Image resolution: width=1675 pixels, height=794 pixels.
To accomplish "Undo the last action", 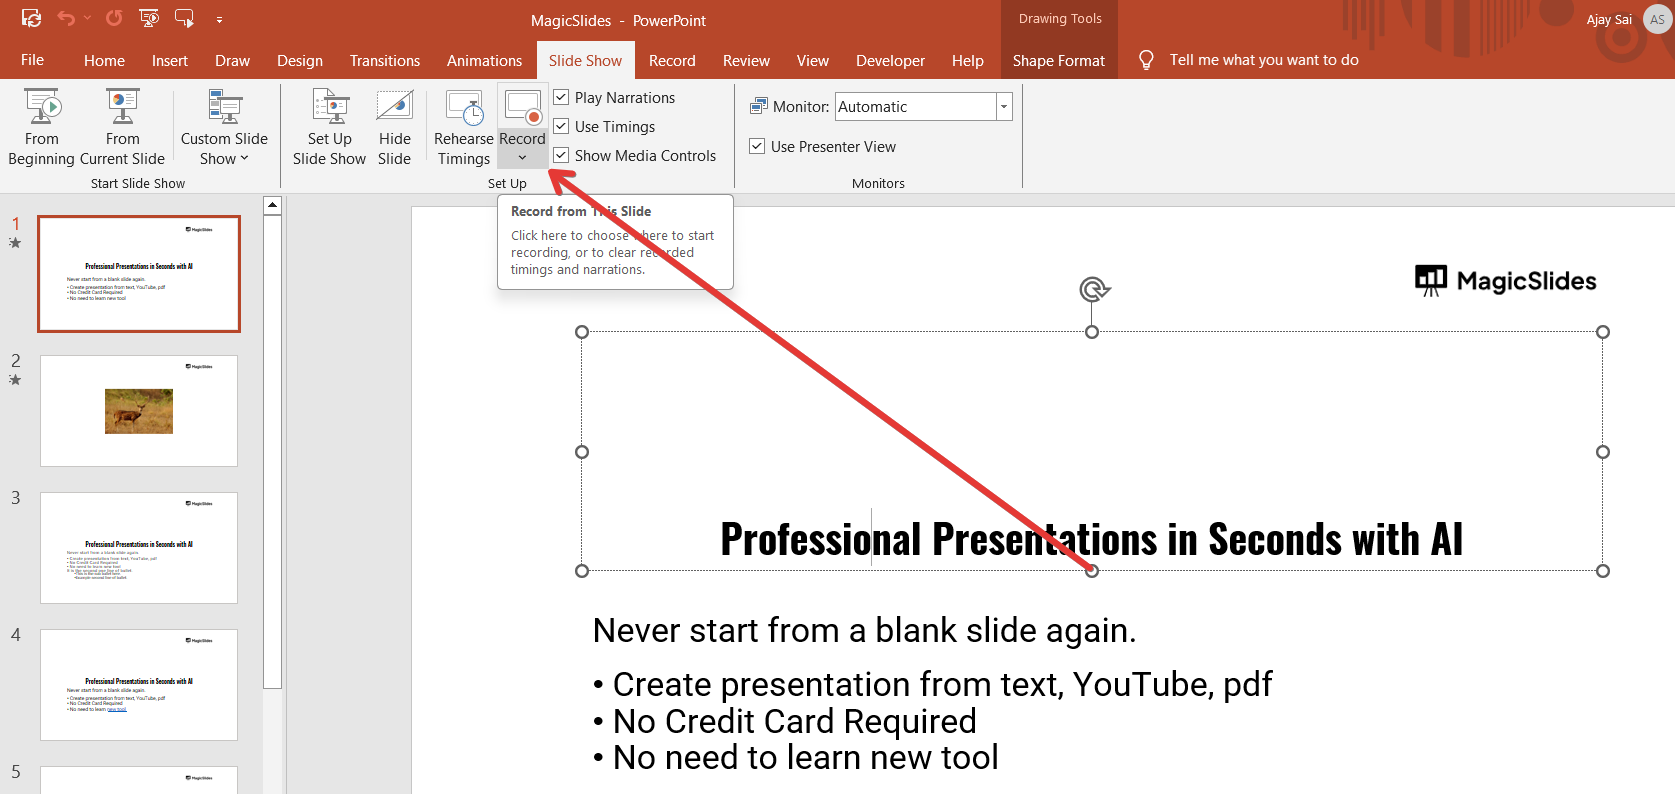I will (66, 18).
